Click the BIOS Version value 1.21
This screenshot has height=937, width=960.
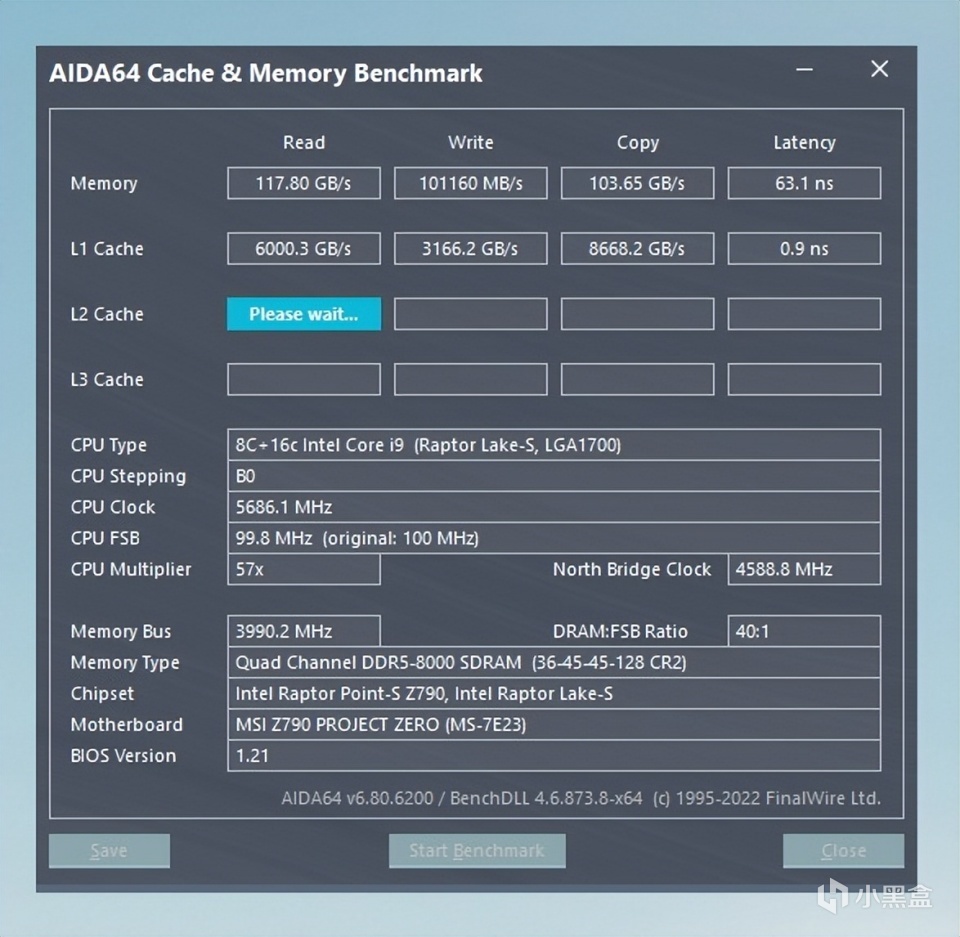pyautogui.click(x=554, y=756)
